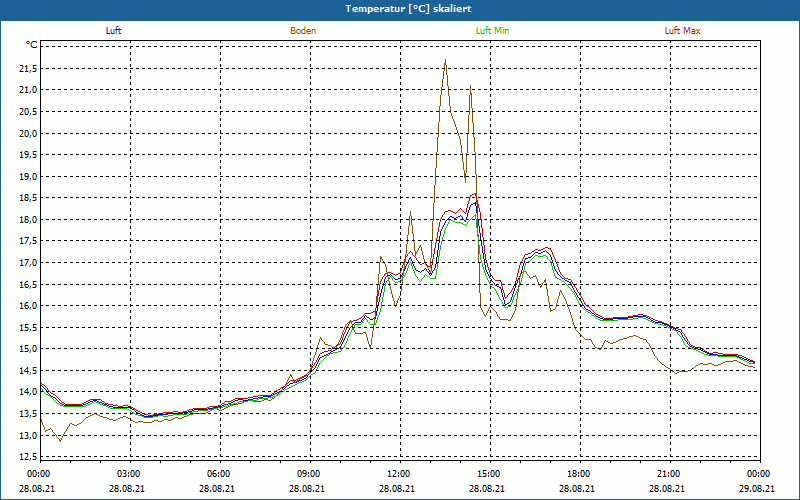800x500 pixels.
Task: Select the Luft legend label
Action: (x=113, y=31)
